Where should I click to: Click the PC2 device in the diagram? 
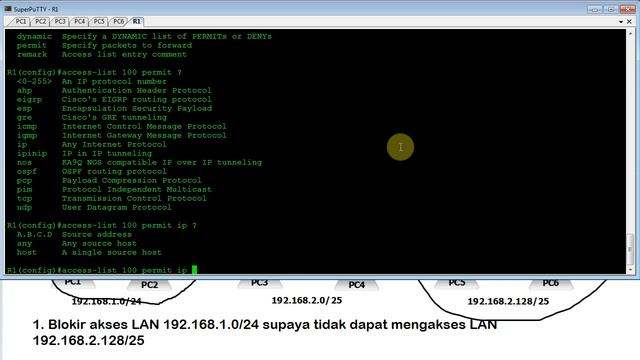(x=149, y=285)
